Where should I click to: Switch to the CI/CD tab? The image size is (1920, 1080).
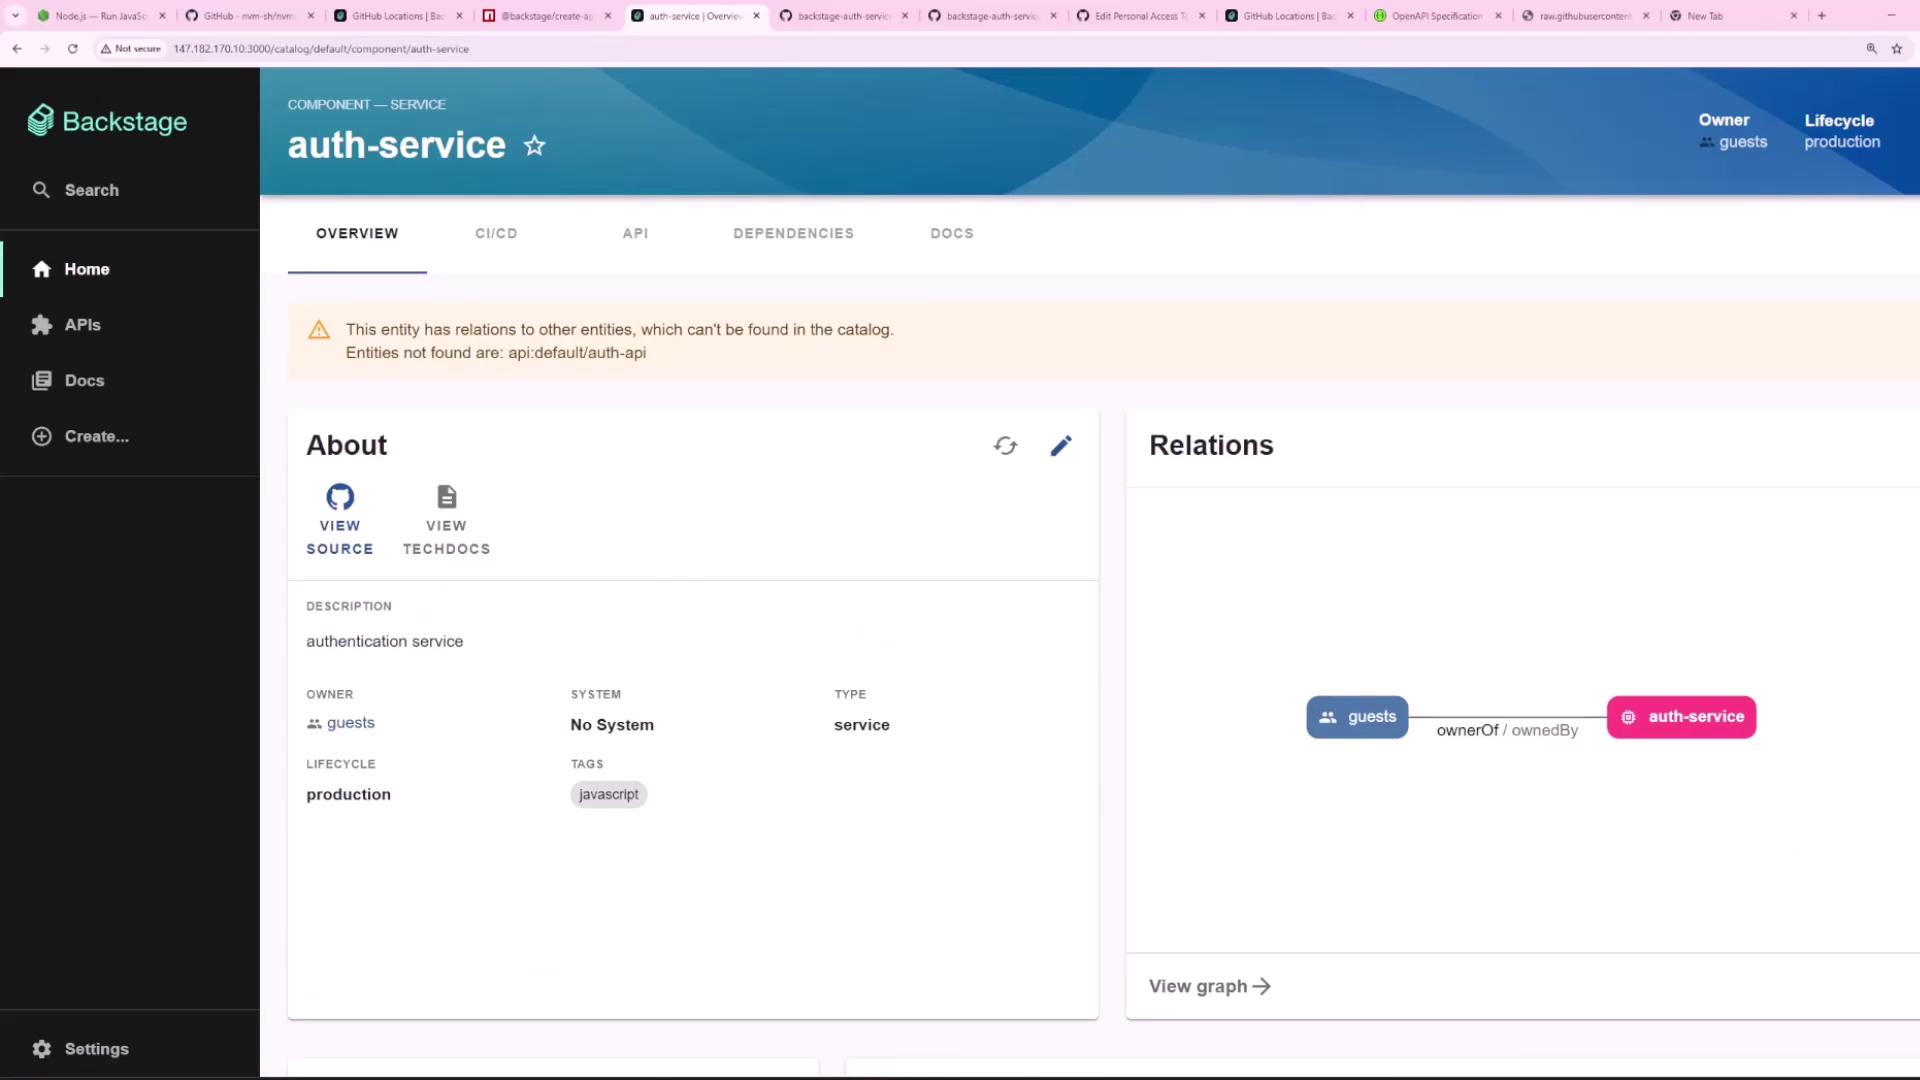click(496, 233)
